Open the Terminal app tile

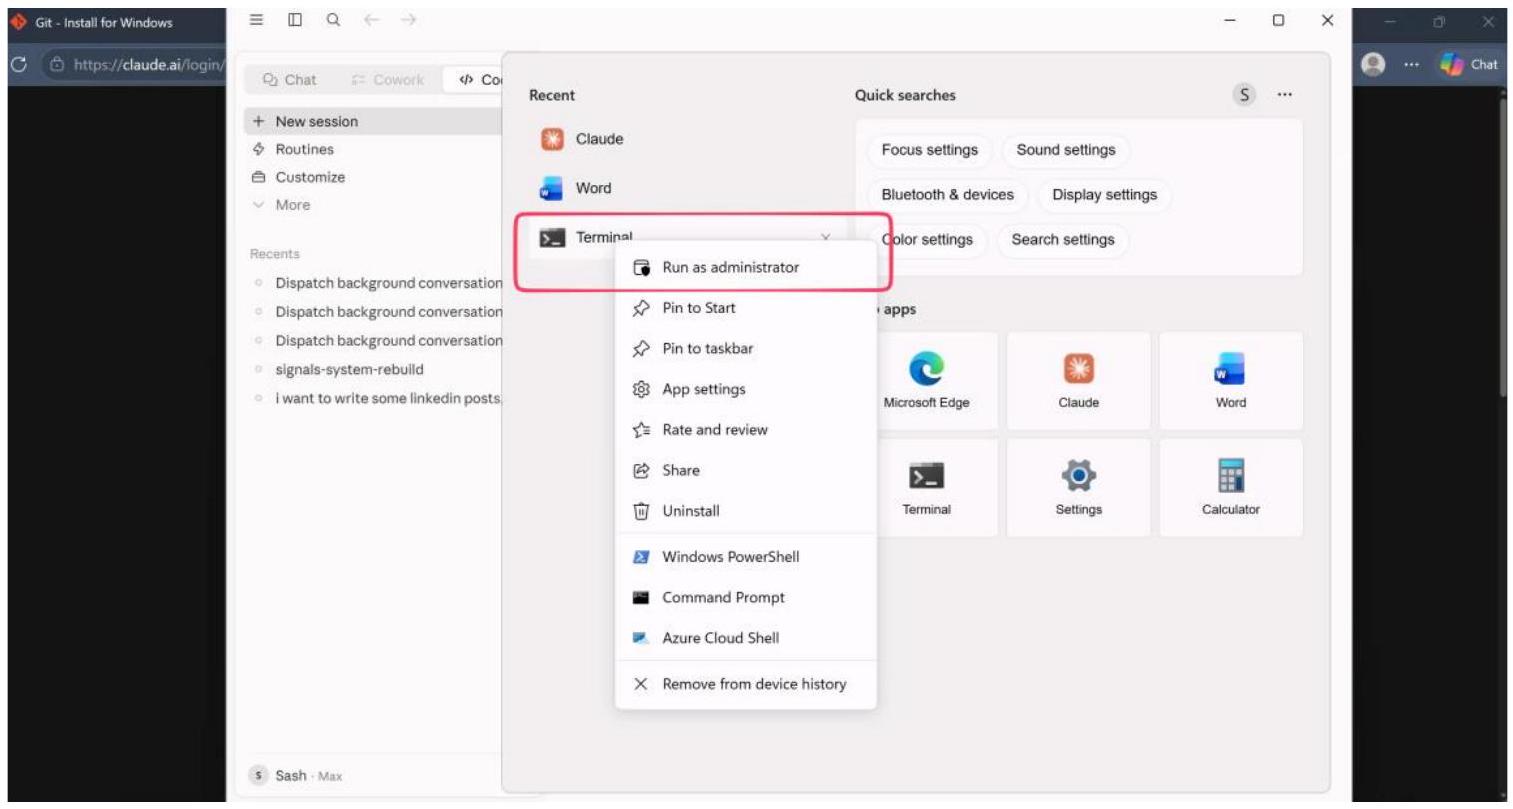(926, 488)
